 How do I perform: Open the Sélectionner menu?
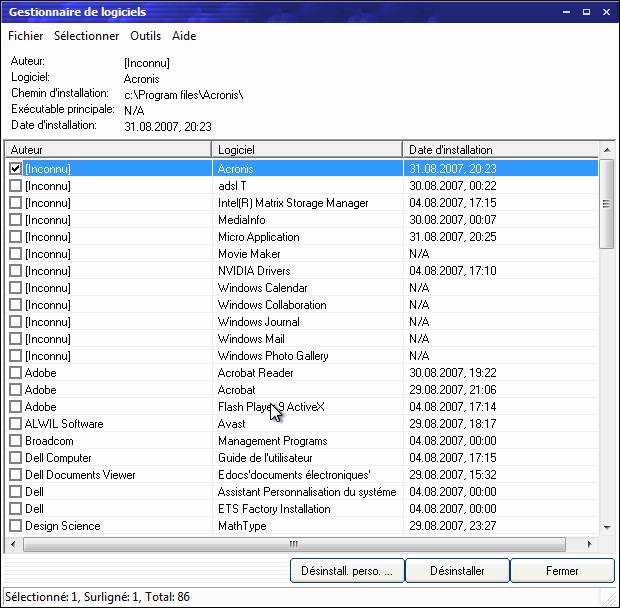coord(87,36)
